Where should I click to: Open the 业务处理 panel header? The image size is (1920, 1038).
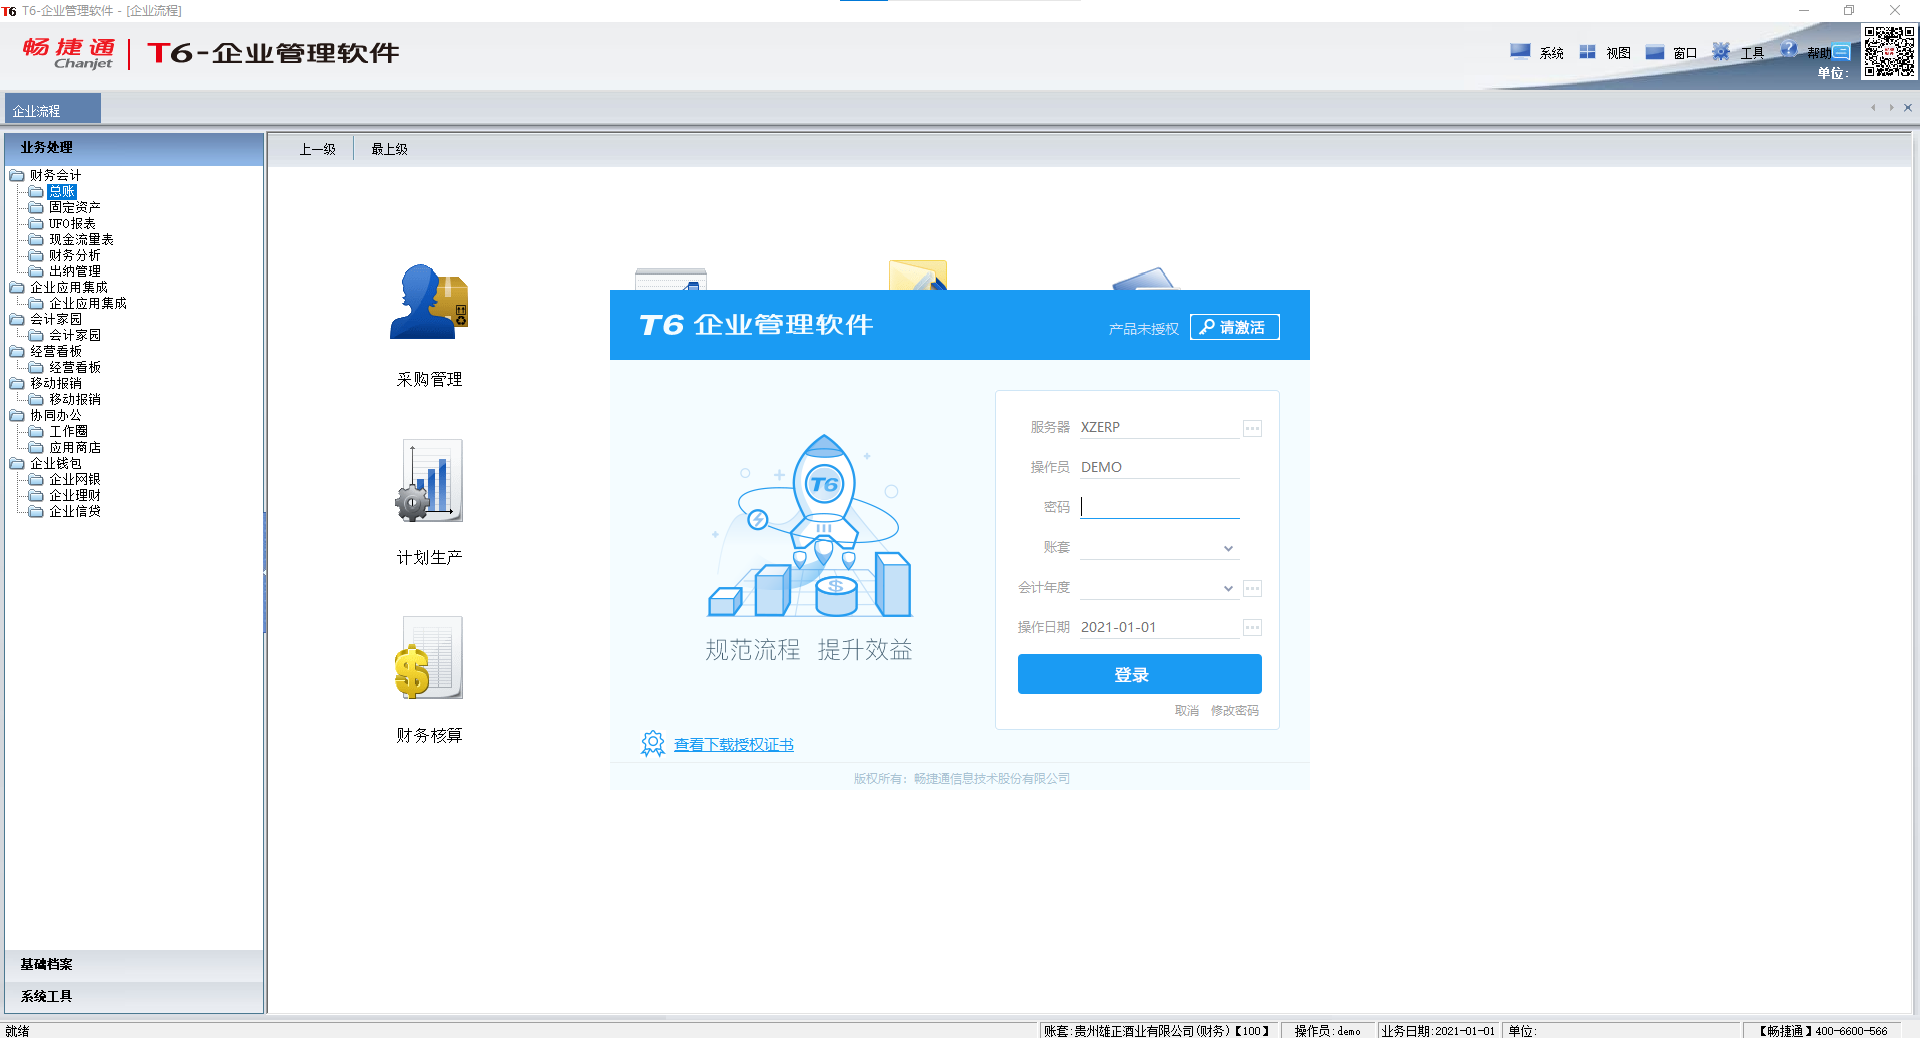134,148
